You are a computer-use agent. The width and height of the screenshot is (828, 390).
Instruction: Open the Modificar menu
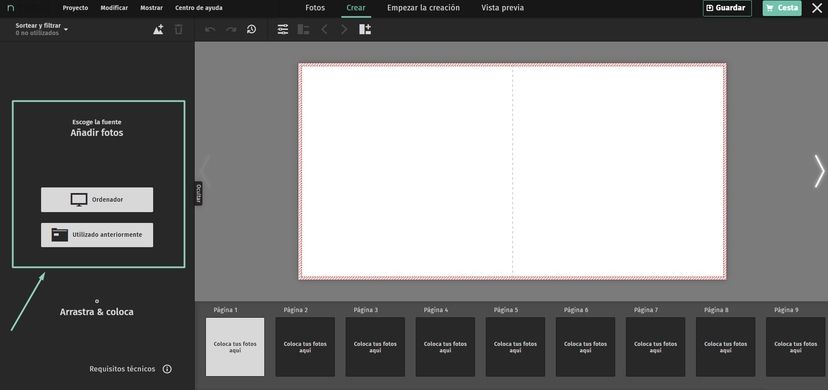114,8
